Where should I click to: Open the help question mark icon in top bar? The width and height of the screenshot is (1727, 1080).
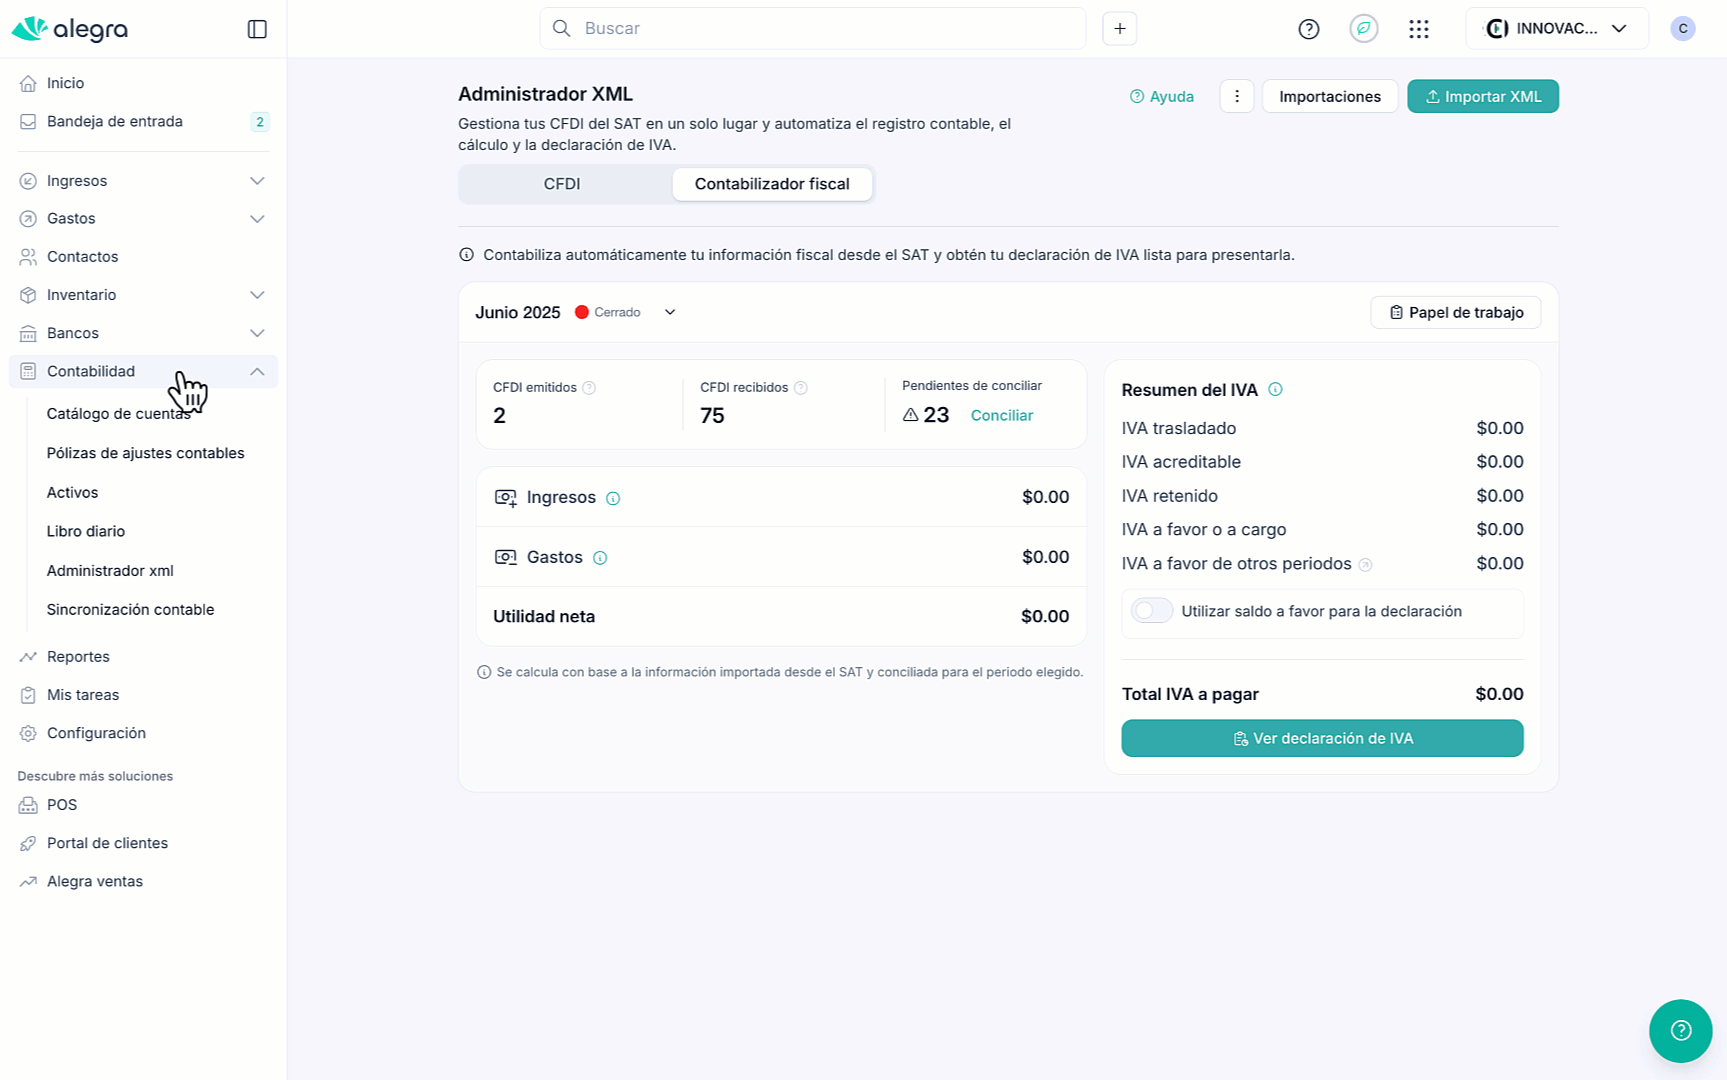tap(1308, 29)
